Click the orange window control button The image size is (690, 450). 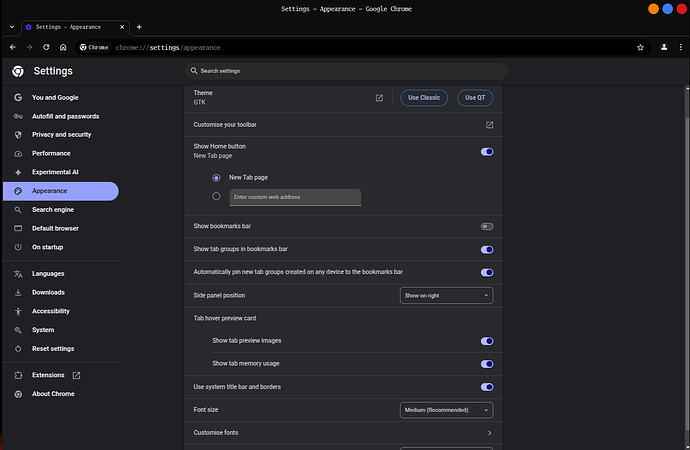tap(653, 9)
